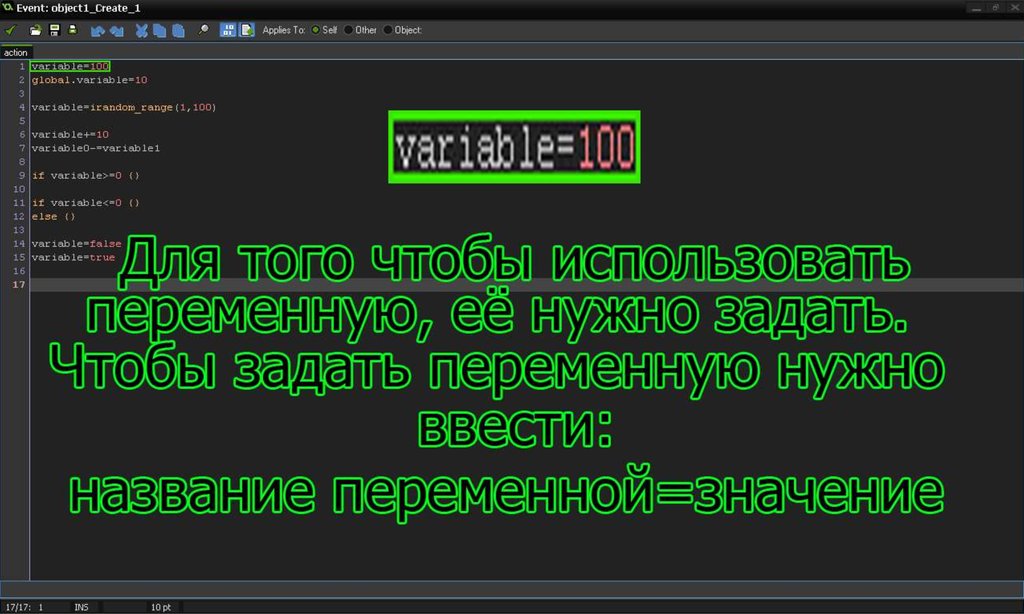1024x614 pixels.
Task: Open the load code from file icon
Action: (x=36, y=30)
